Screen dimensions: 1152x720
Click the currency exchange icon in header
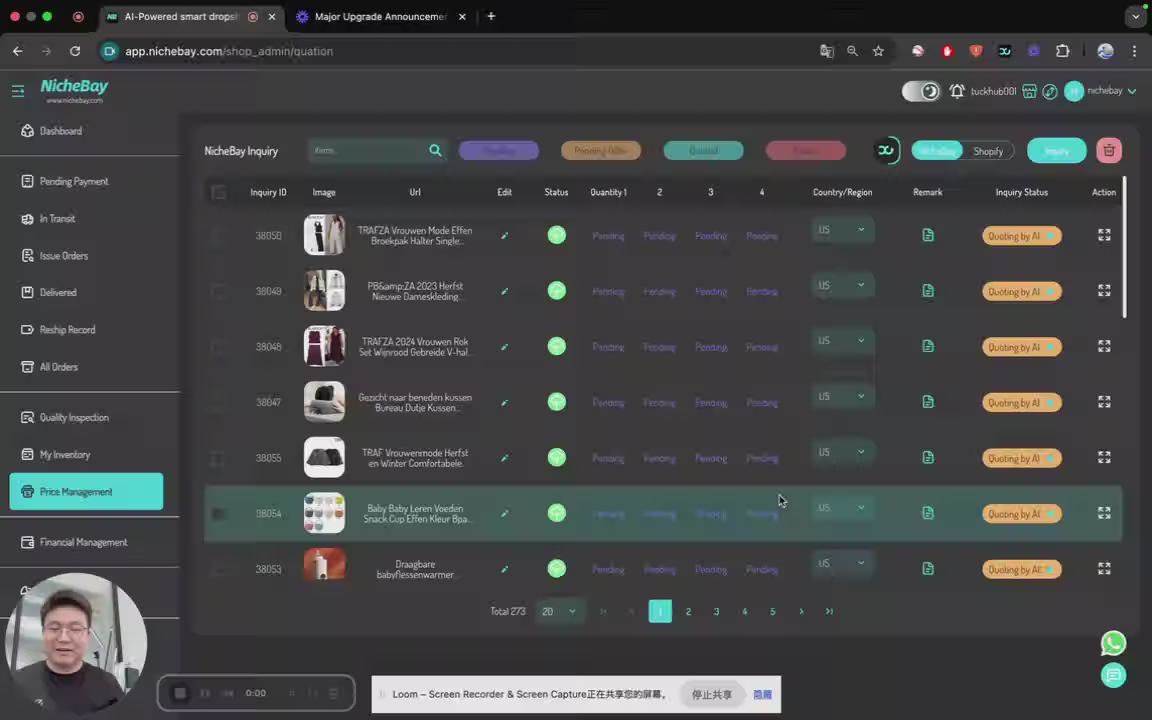tap(1050, 91)
